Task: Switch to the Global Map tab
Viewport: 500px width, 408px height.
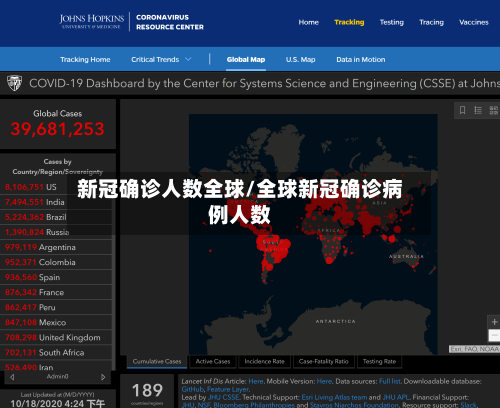Action: [246, 59]
